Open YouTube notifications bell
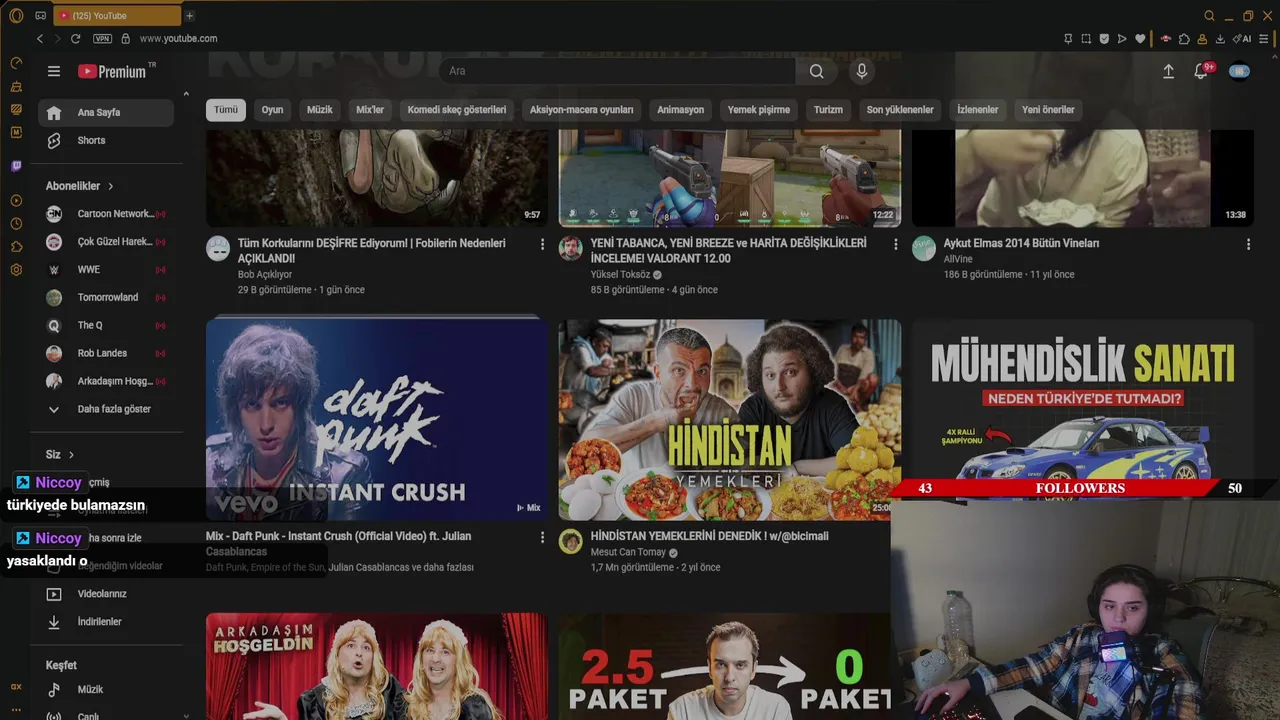 [x=1202, y=71]
